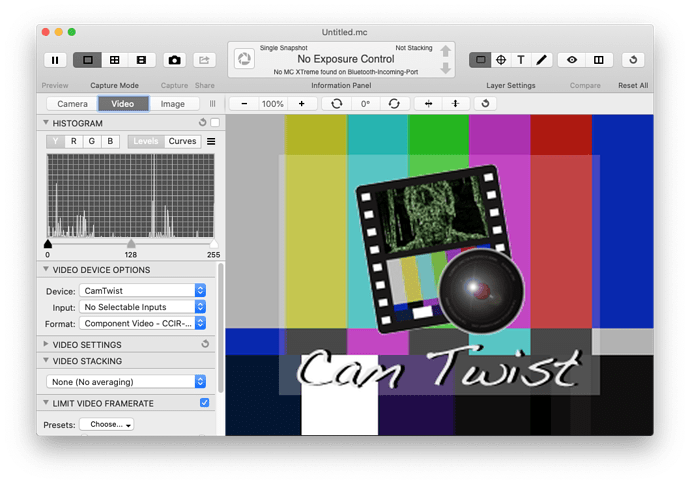Expand the VIDEO SETTINGS section
This screenshot has width=690, height=484.
coord(46,344)
